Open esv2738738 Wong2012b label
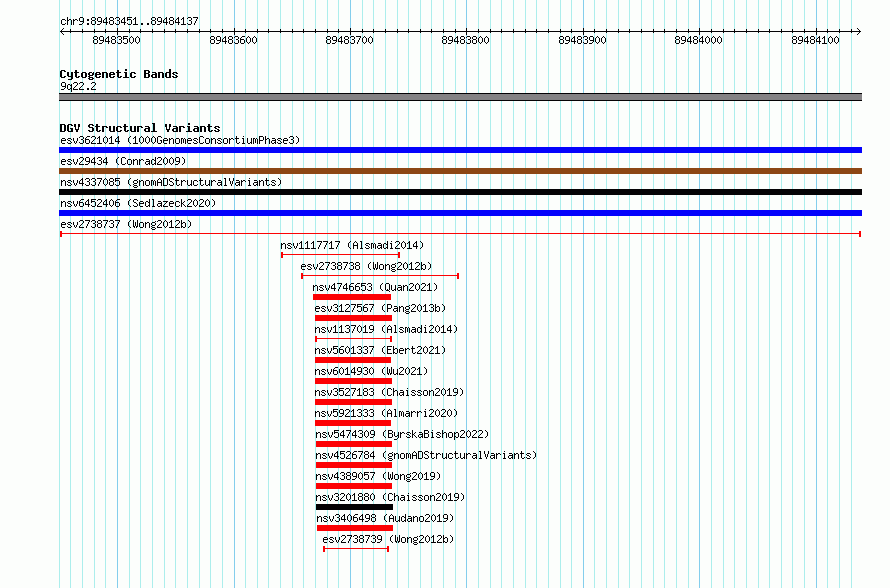This screenshot has width=890, height=588. pyautogui.click(x=366, y=266)
